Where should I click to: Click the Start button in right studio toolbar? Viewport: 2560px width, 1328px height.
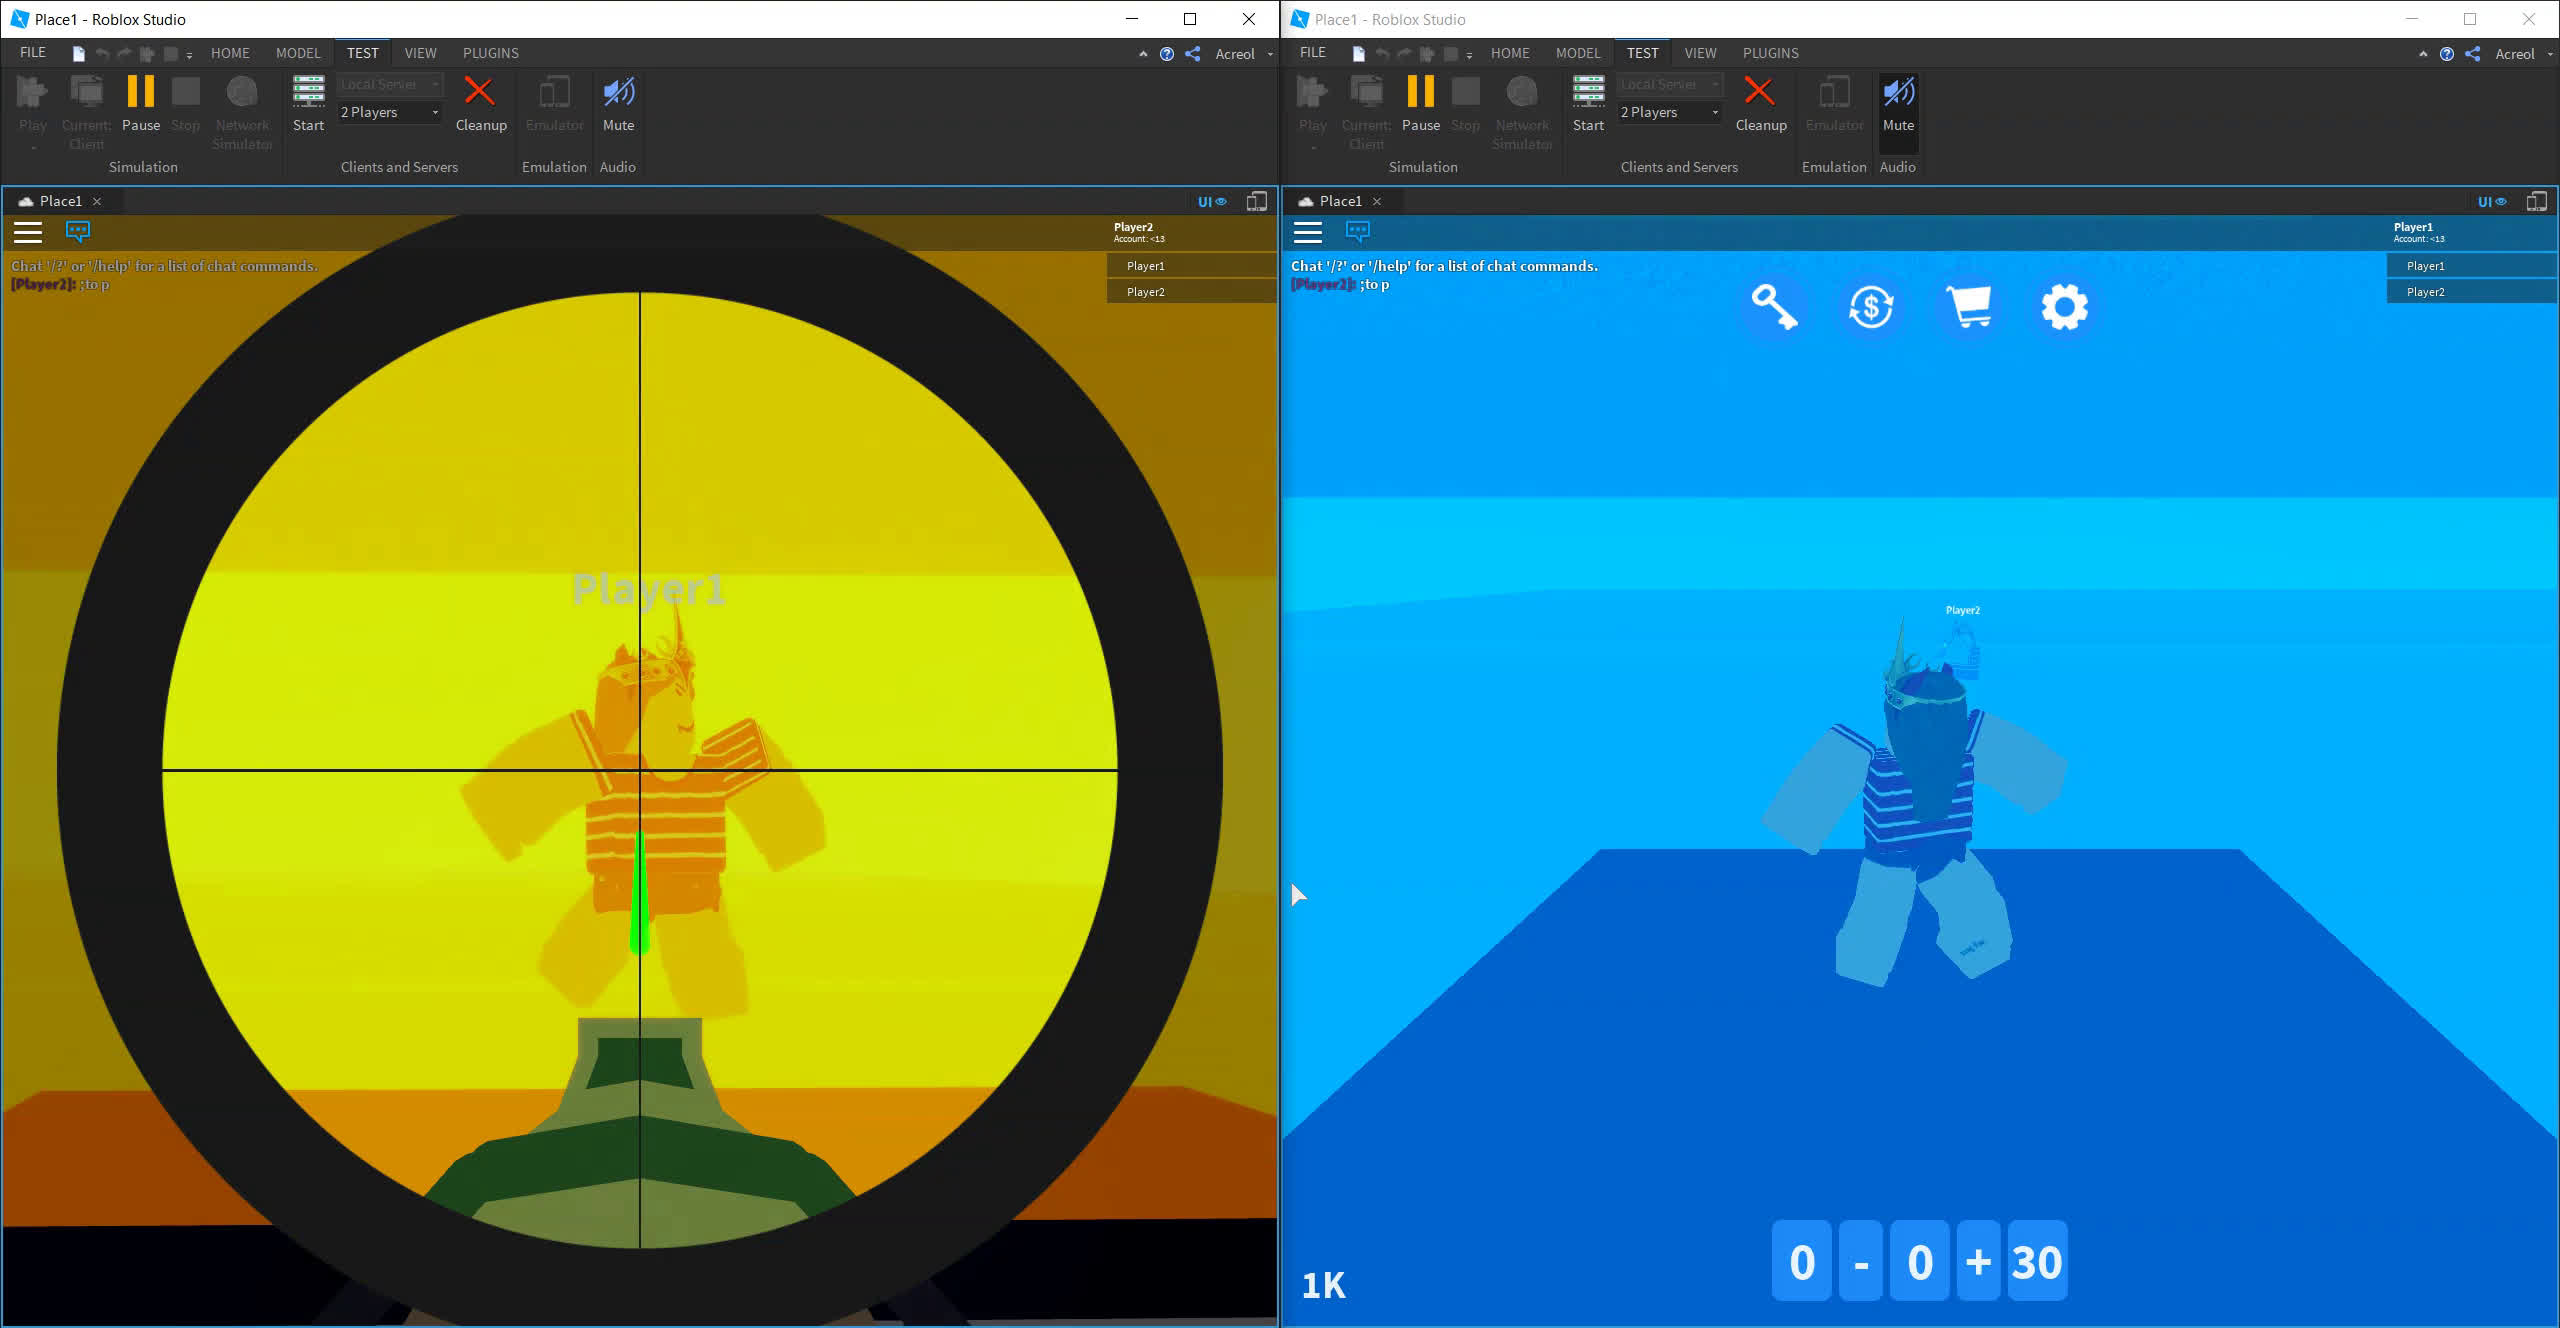coord(1586,103)
